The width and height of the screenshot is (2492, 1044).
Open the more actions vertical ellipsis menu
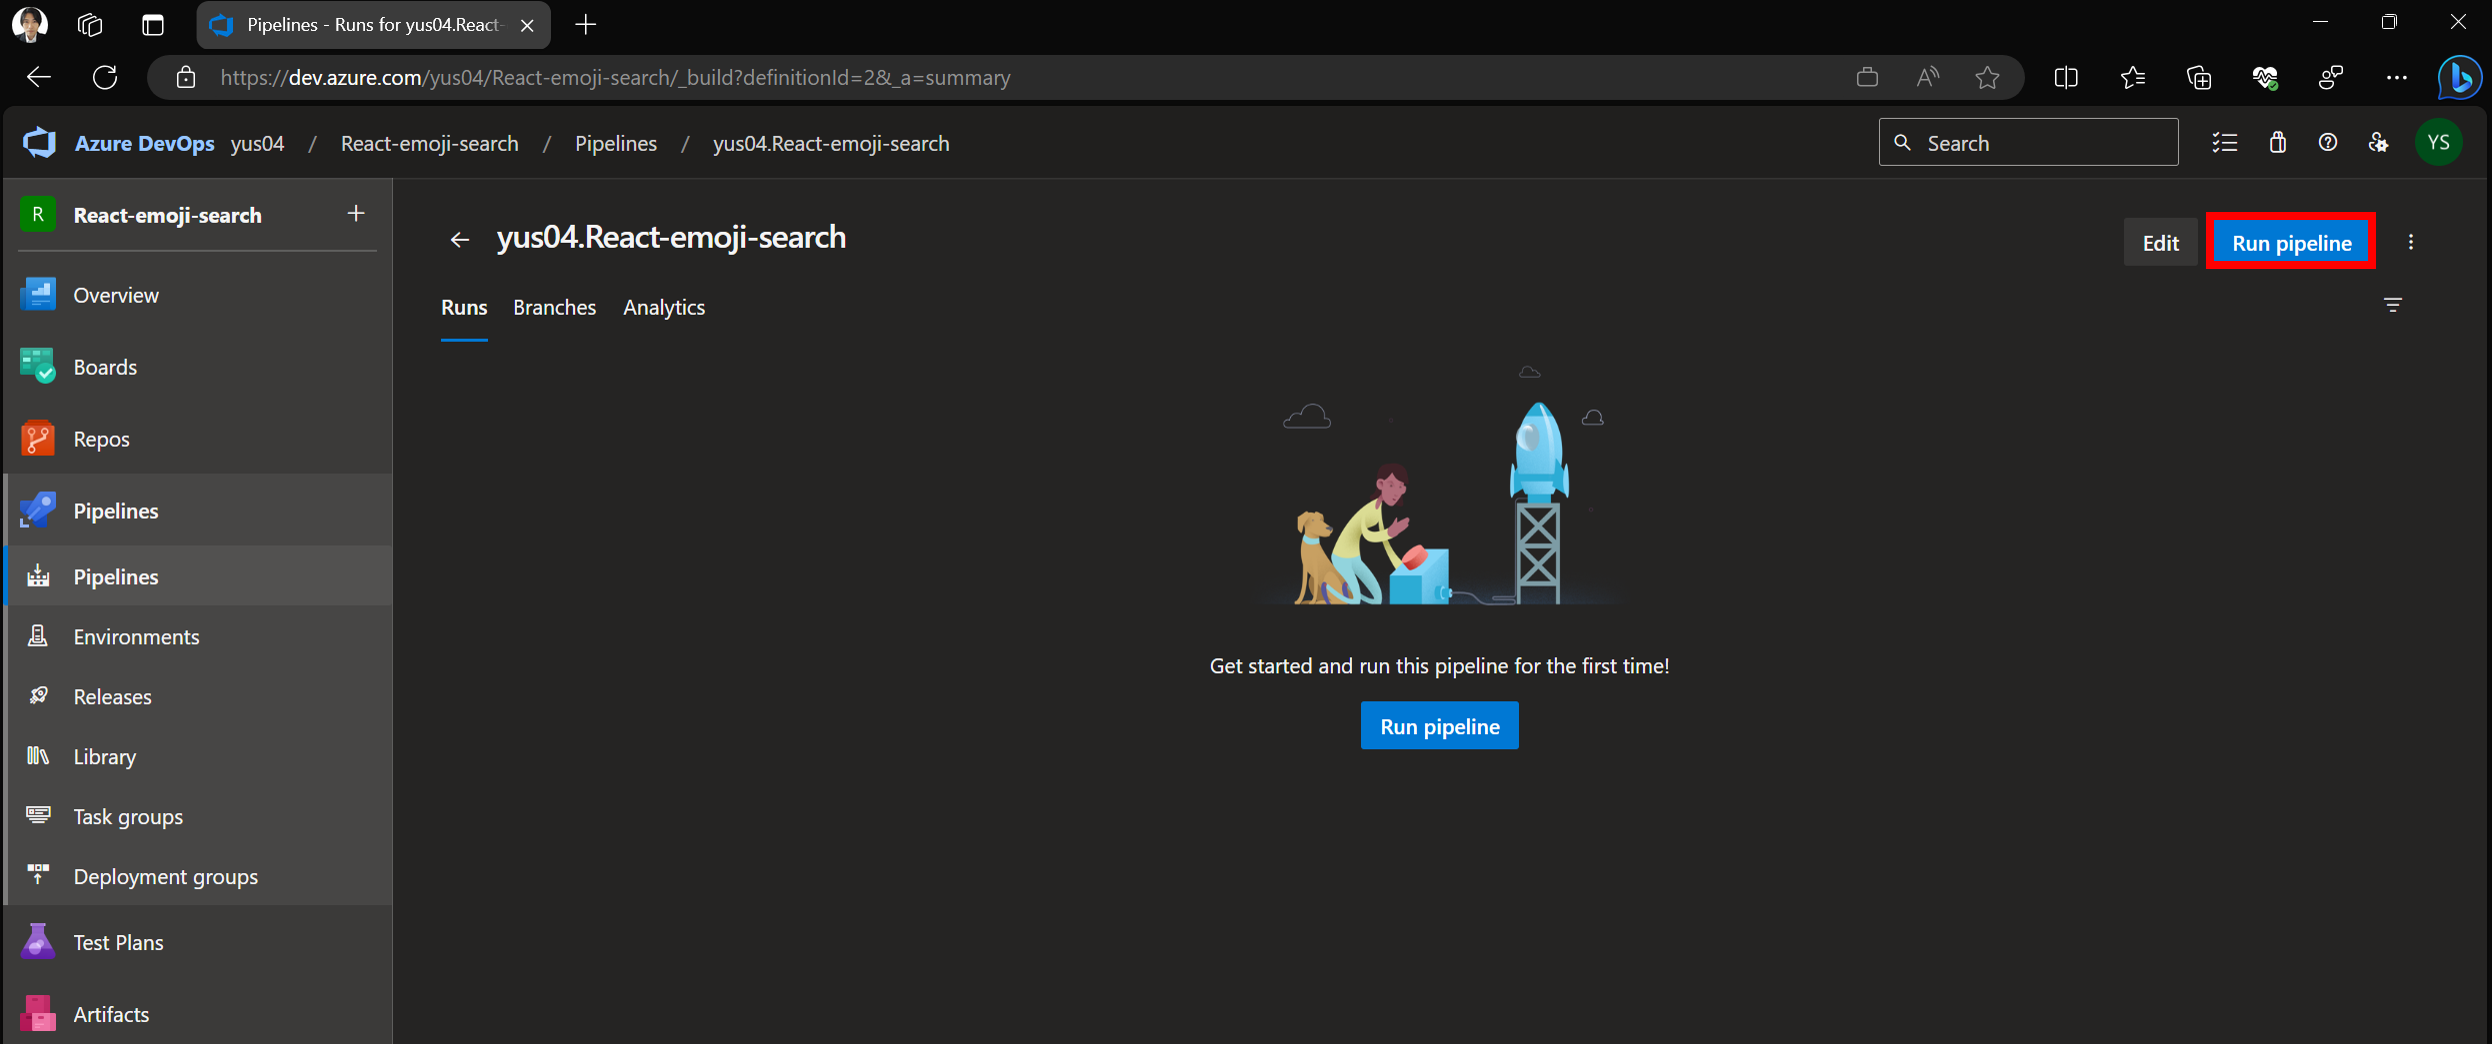click(x=2411, y=243)
